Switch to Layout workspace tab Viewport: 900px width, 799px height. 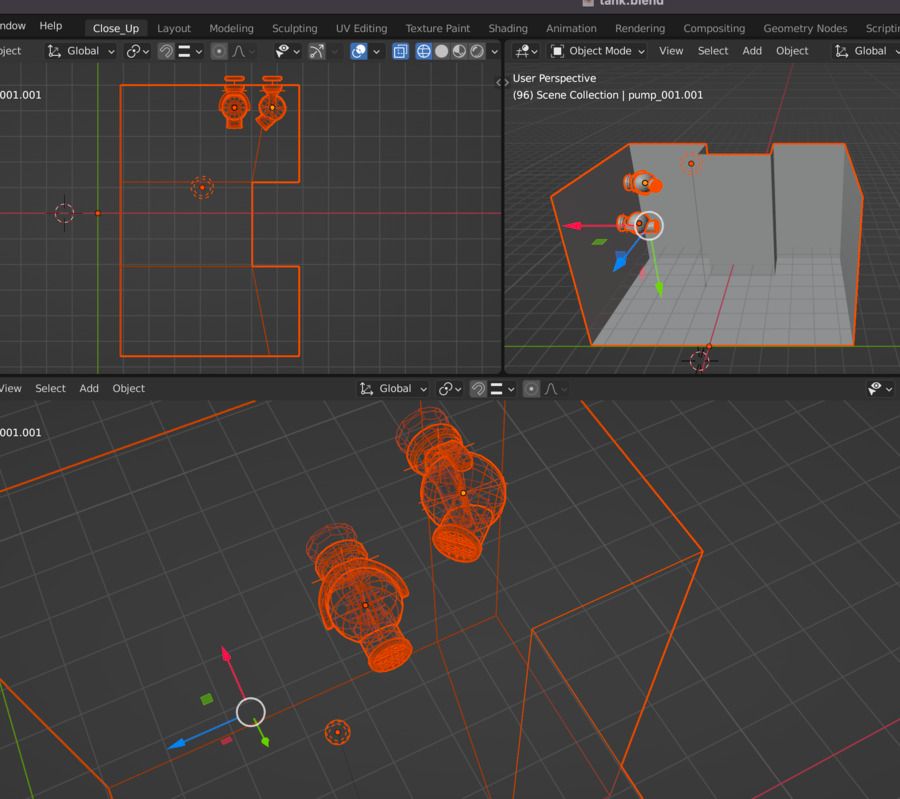point(173,28)
